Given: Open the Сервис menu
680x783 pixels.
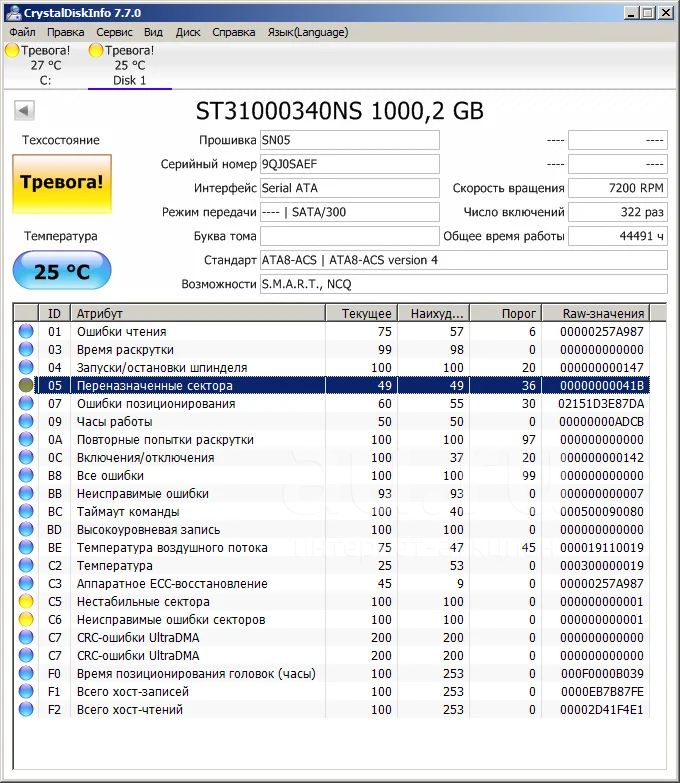Looking at the screenshot, I should (114, 32).
